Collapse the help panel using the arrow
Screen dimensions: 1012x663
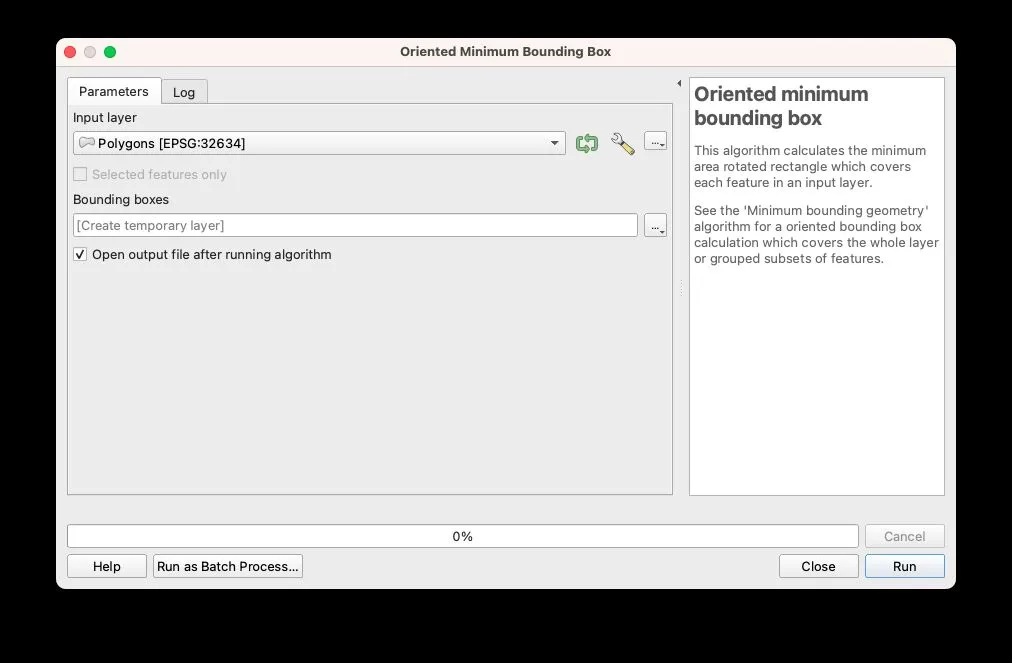[x=679, y=84]
